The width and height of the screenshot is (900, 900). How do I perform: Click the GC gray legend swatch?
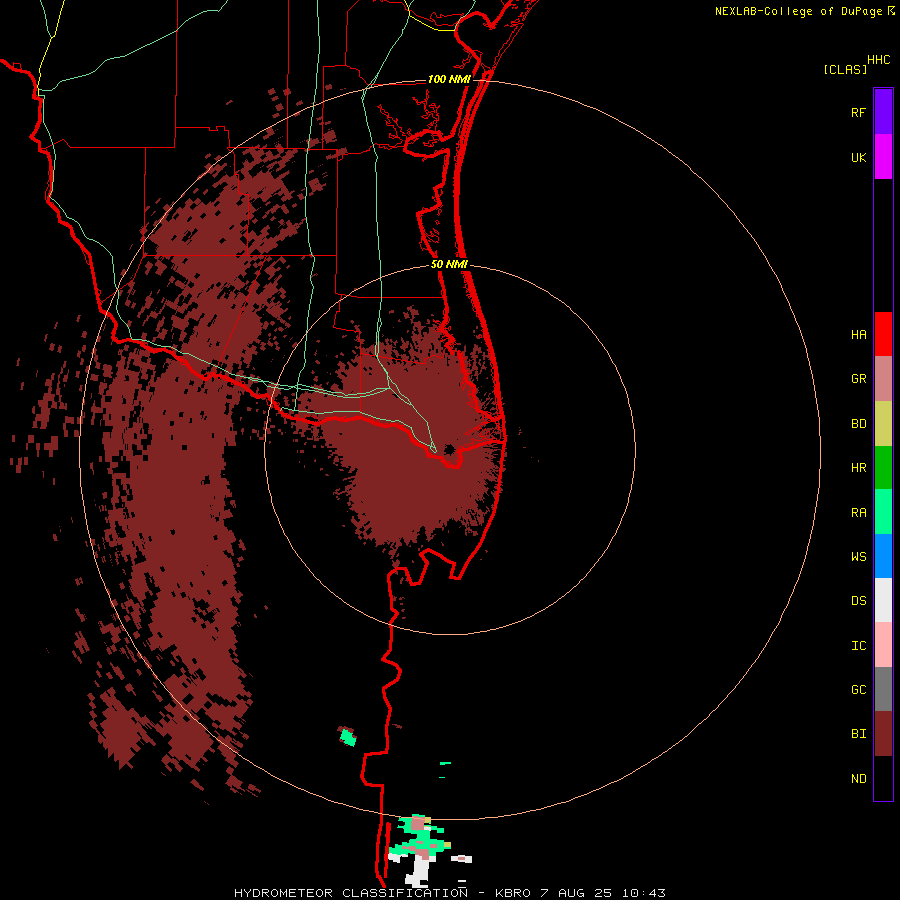click(x=883, y=689)
